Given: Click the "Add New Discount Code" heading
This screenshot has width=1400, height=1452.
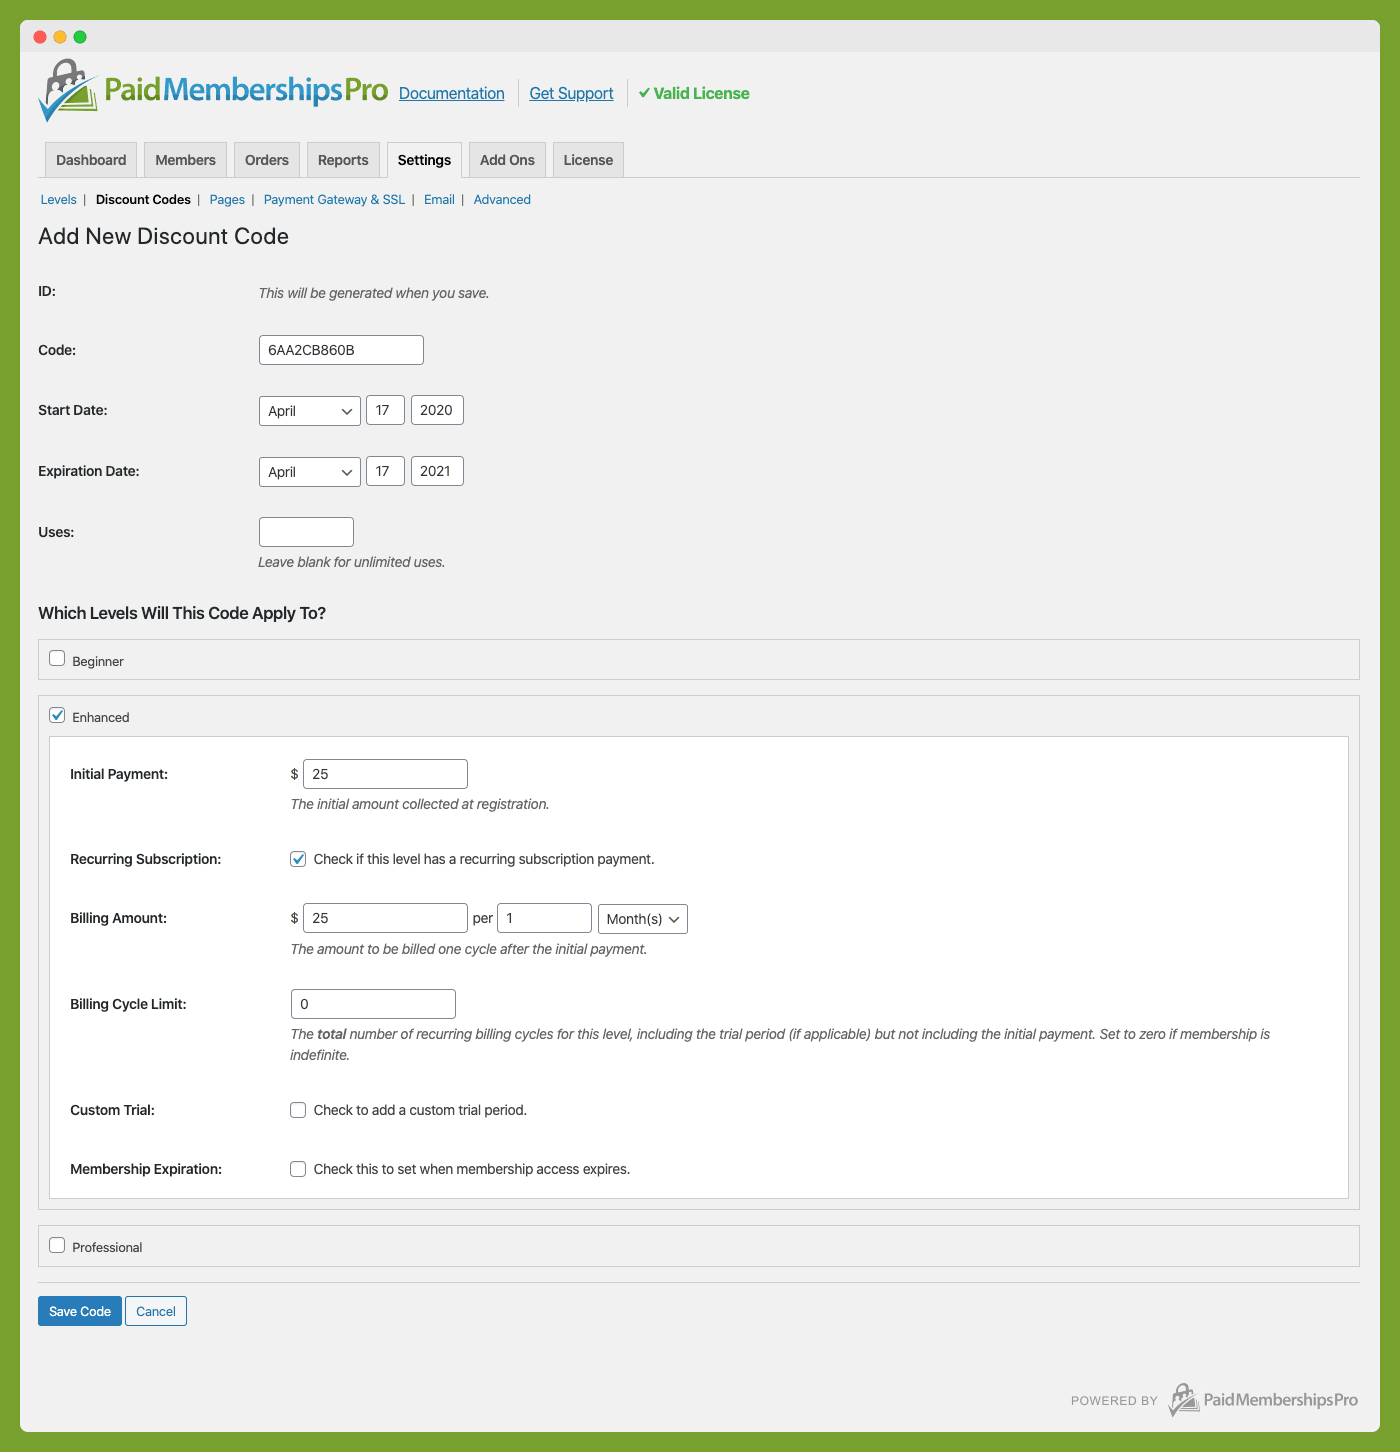Looking at the screenshot, I should pyautogui.click(x=163, y=237).
